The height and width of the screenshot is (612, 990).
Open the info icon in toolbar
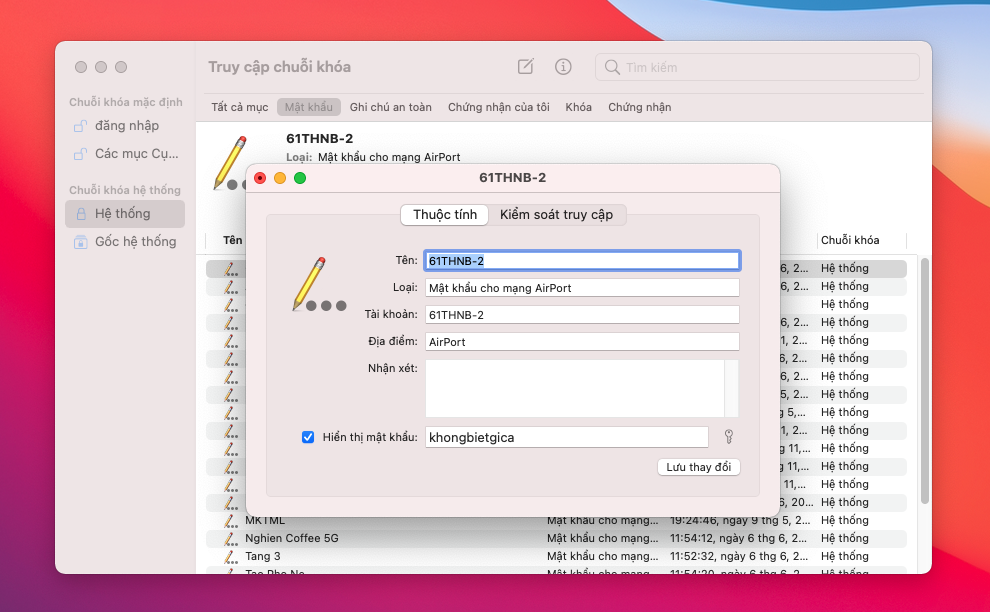[563, 66]
